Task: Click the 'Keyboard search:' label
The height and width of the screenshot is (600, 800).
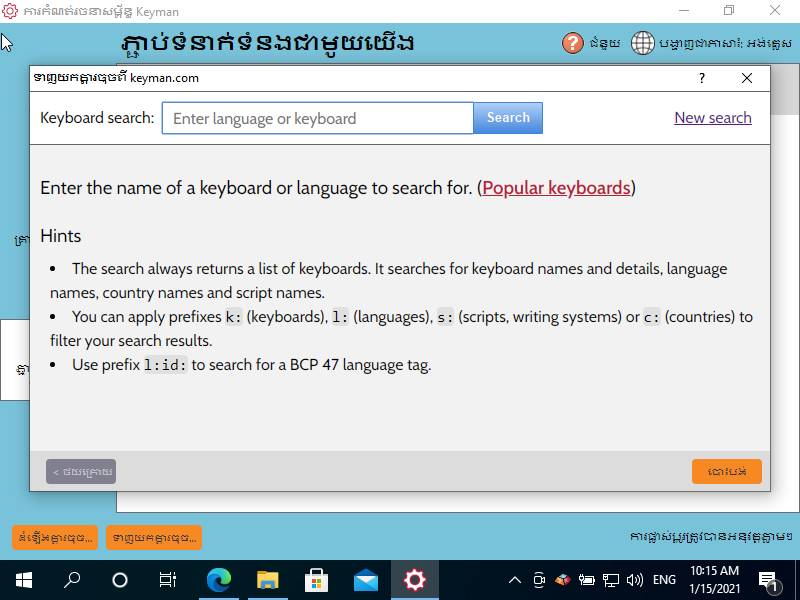Action: [x=97, y=118]
